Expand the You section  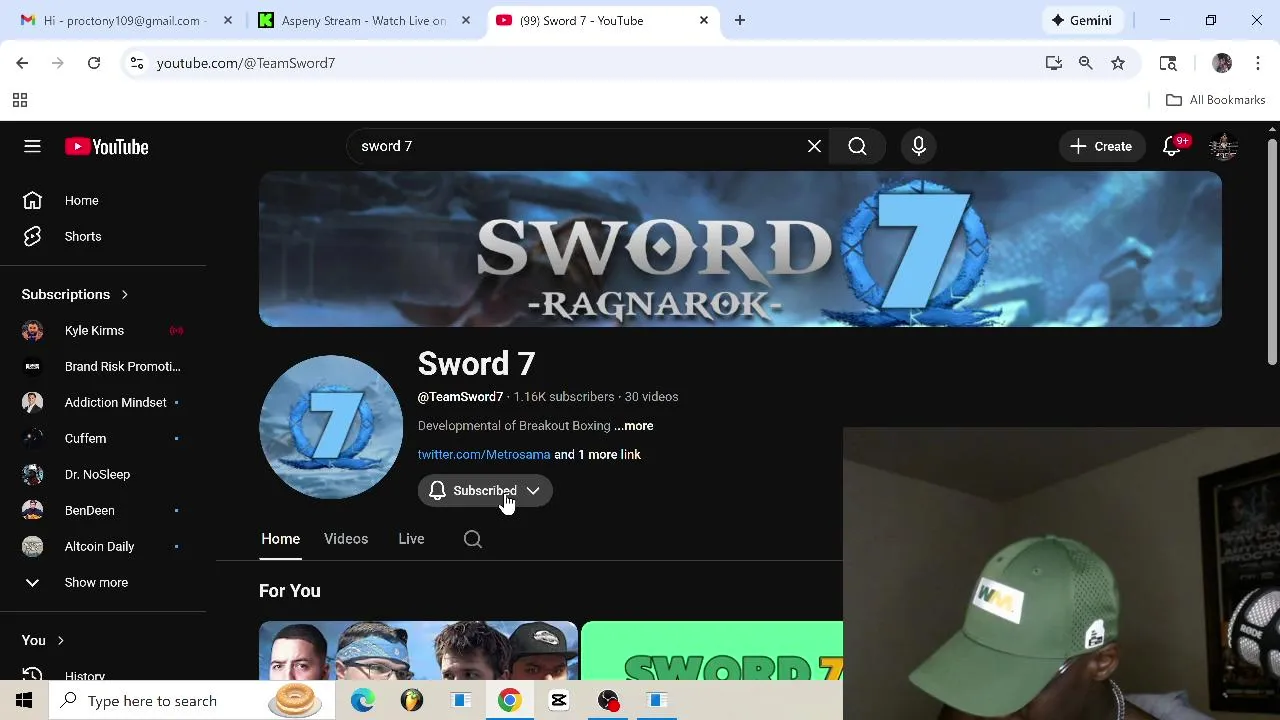tap(43, 640)
